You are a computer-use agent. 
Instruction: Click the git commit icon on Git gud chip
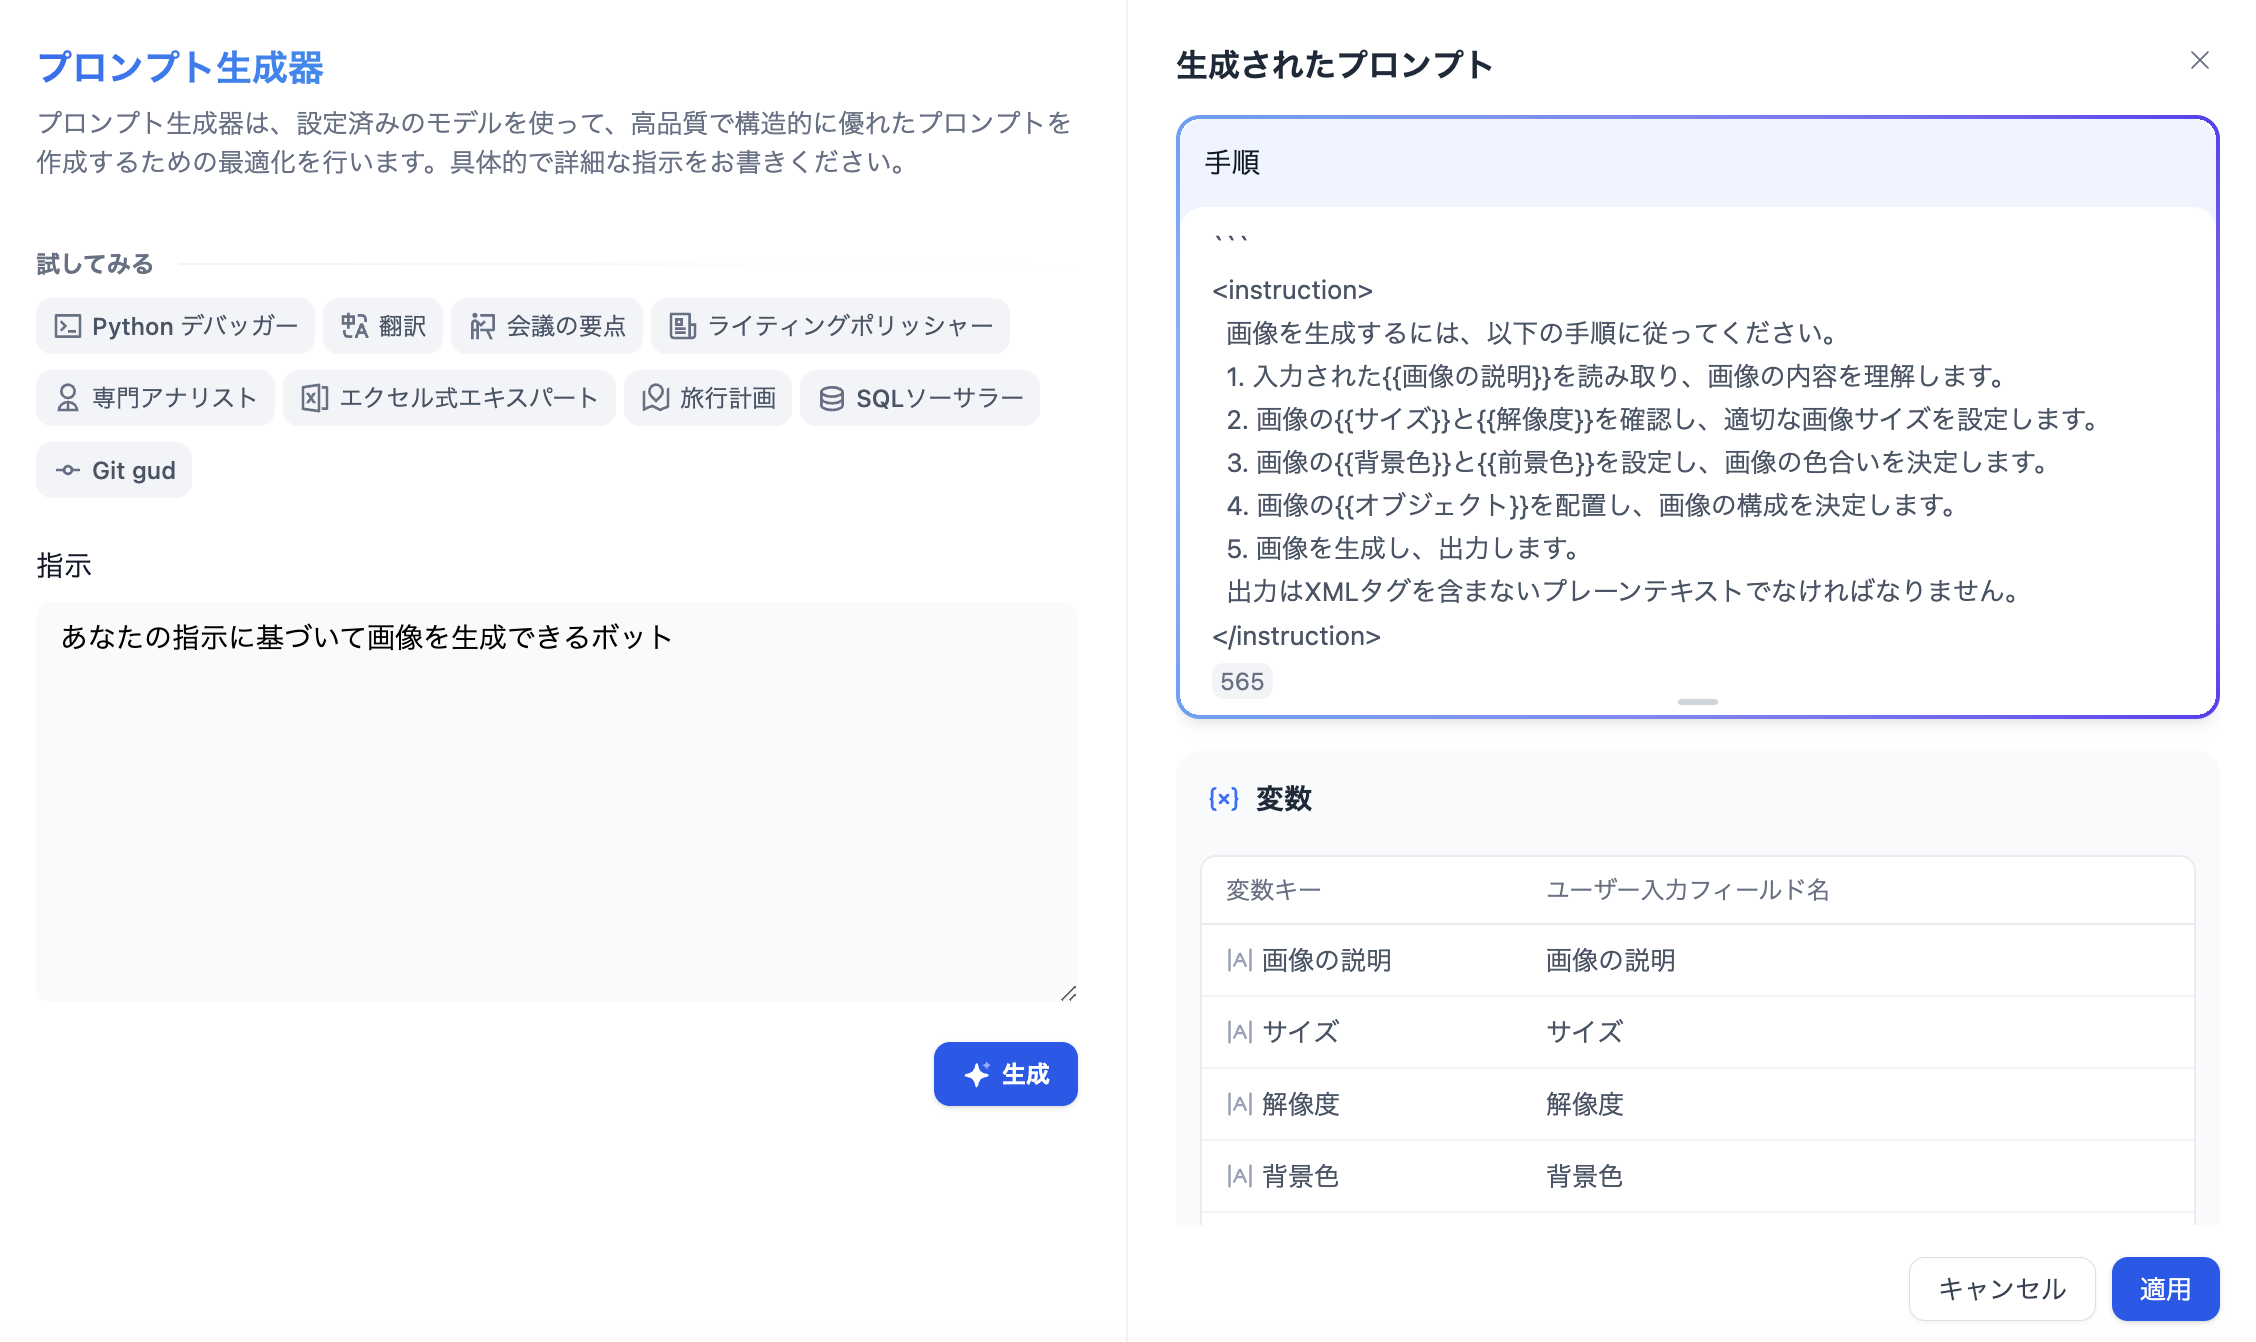tap(67, 470)
